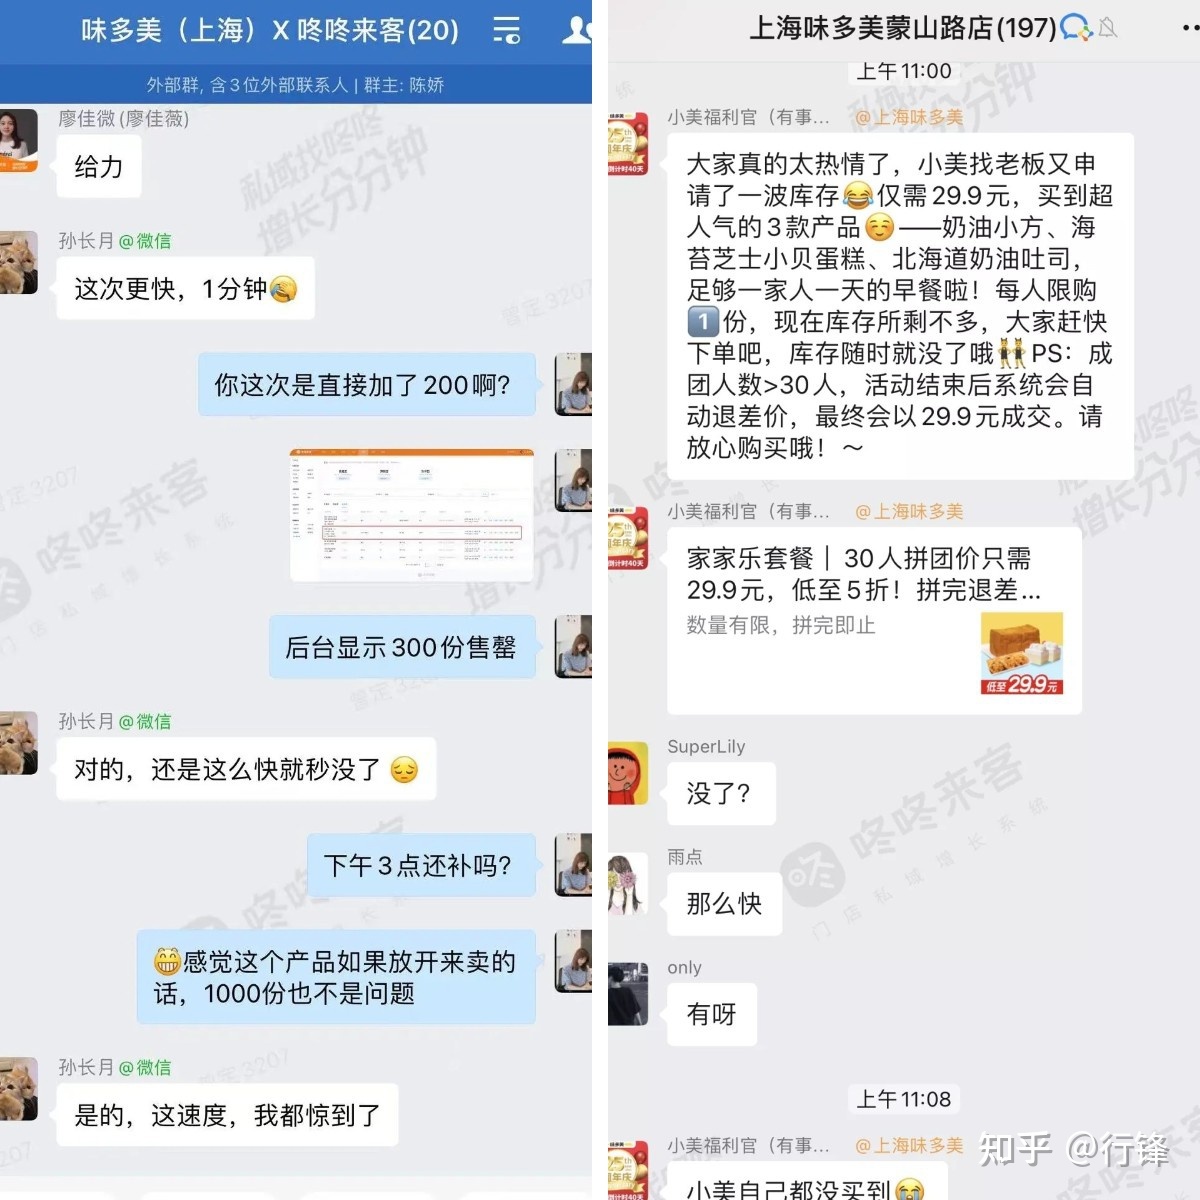Tap the '下午3点还补吗?' message bubble

coord(420,865)
